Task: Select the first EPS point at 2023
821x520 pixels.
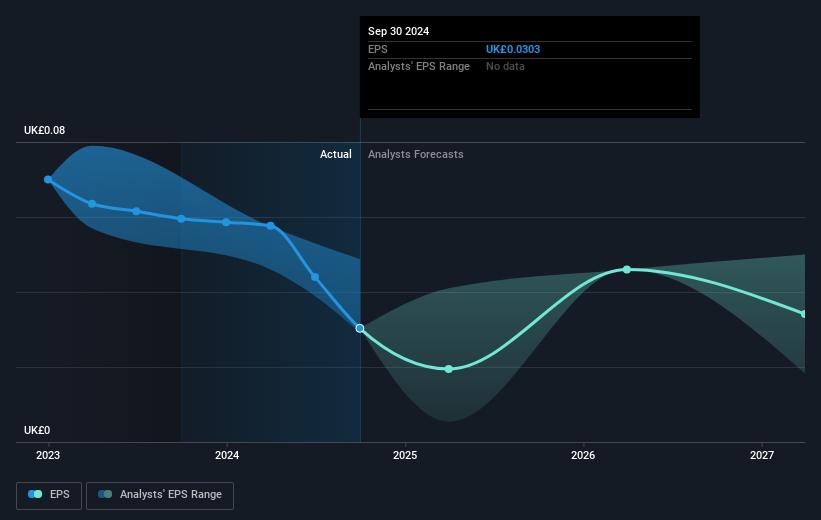Action: click(x=48, y=180)
